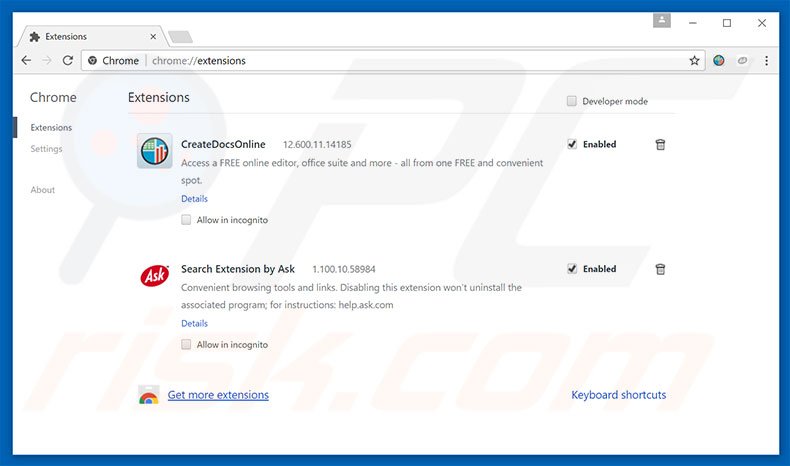790x466 pixels.
Task: Disable the CreateDocsOnline Enabled checkbox
Action: [x=572, y=144]
